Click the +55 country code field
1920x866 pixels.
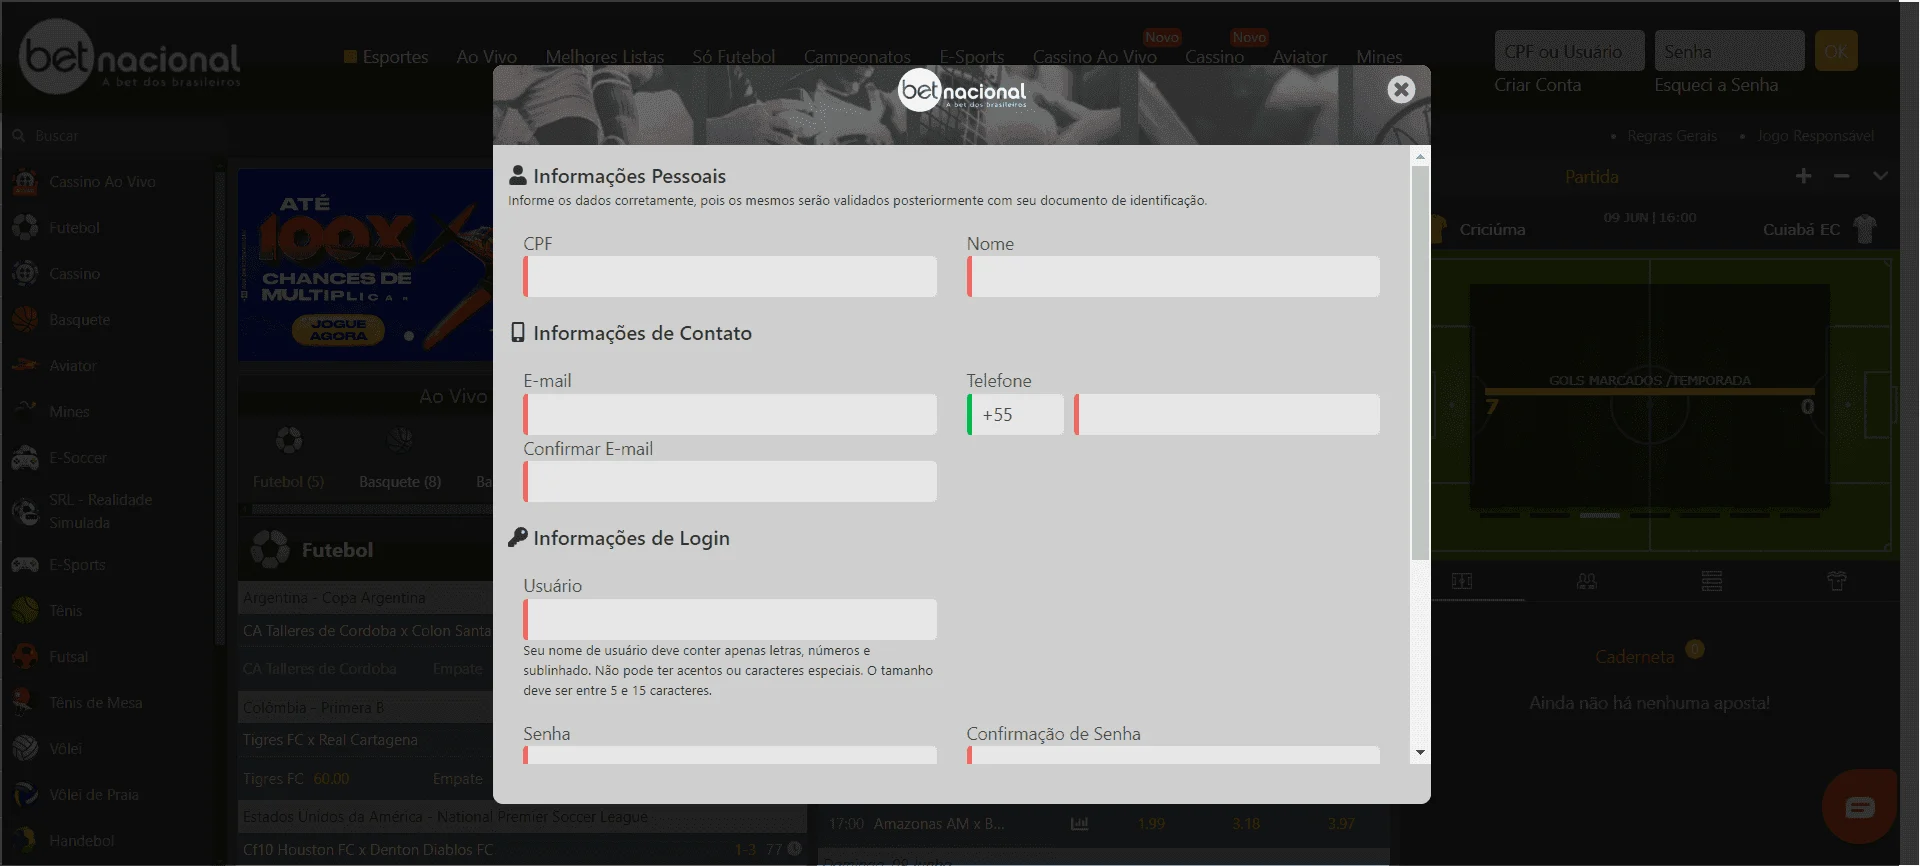tap(1015, 414)
